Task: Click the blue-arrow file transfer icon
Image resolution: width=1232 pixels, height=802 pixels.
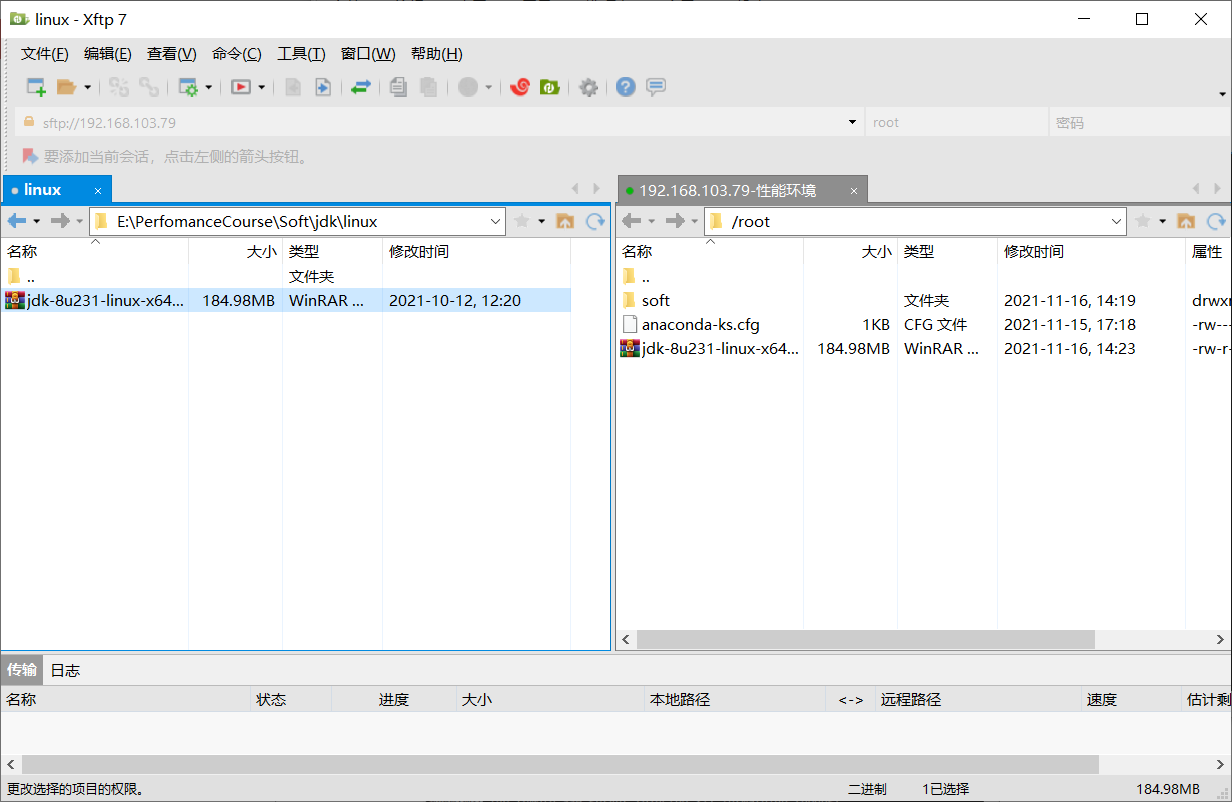Action: click(323, 87)
